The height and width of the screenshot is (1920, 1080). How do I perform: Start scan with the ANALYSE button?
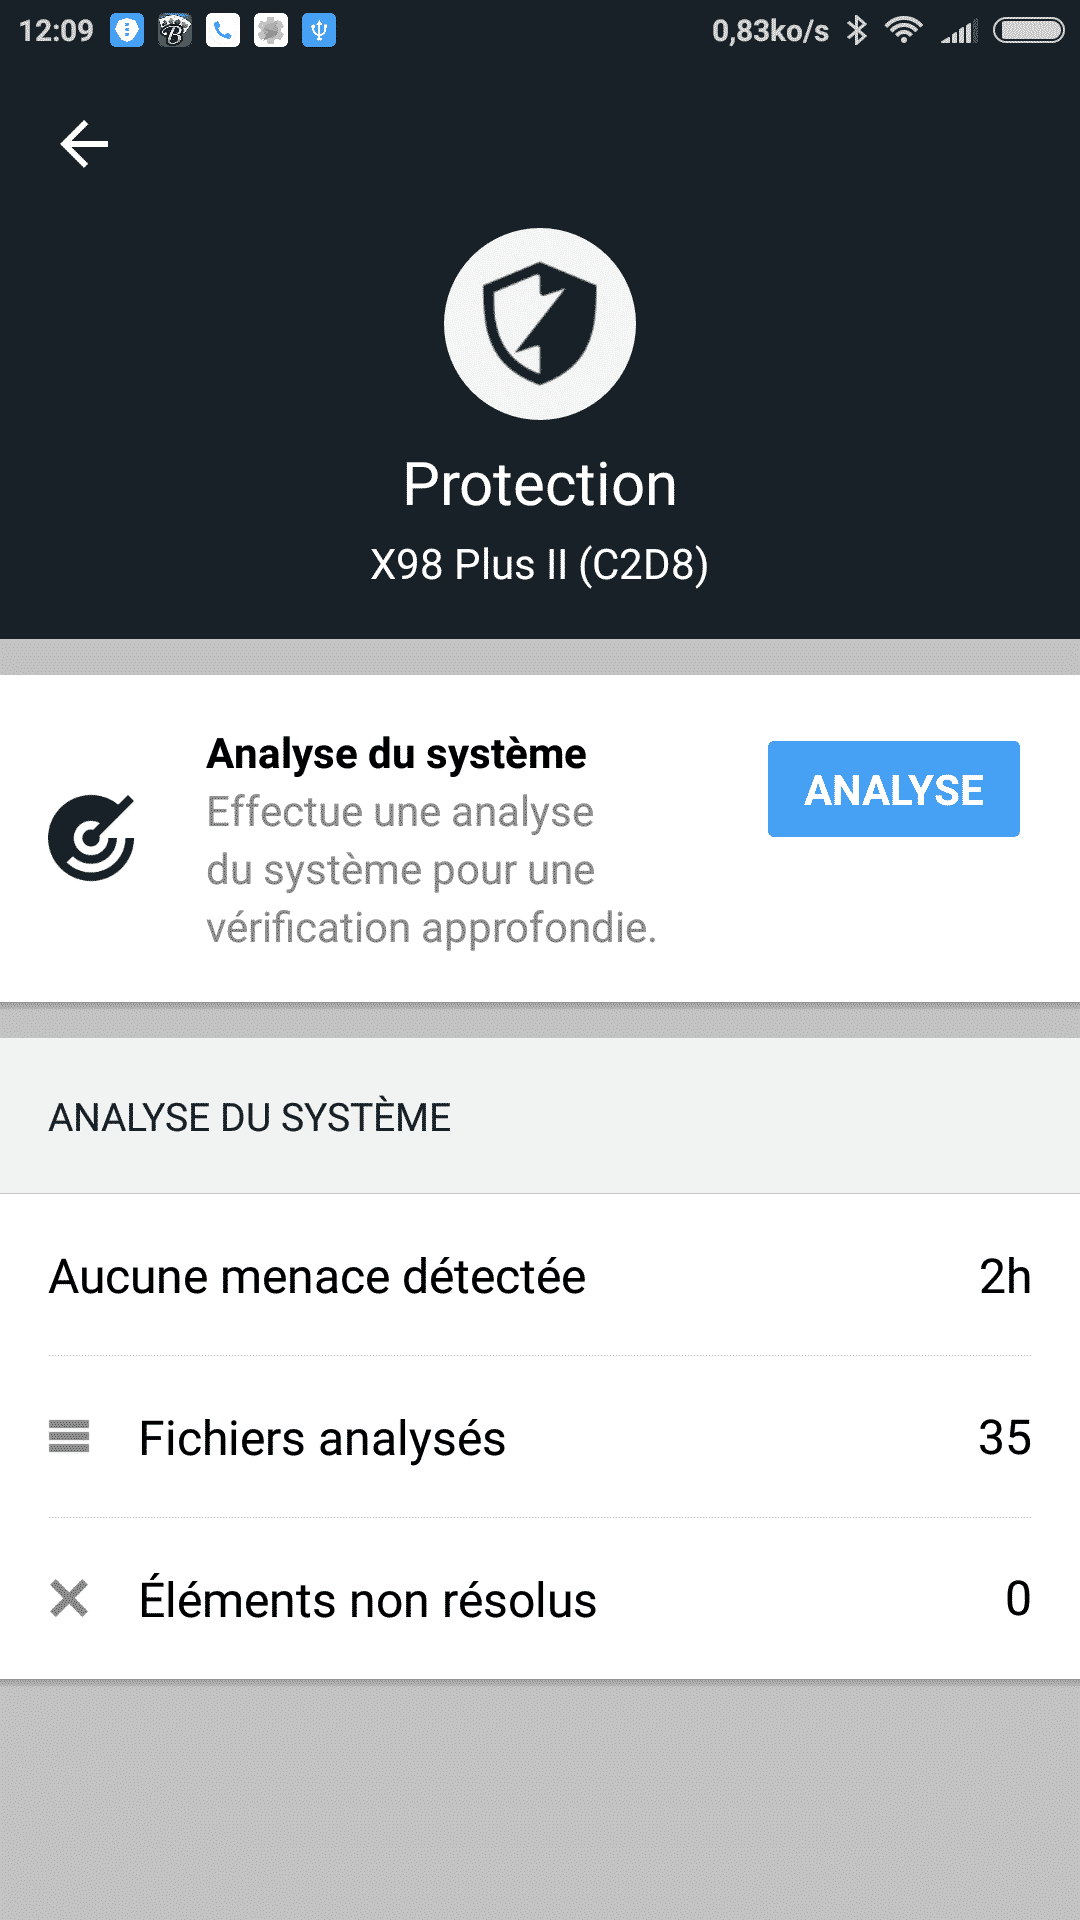(893, 789)
